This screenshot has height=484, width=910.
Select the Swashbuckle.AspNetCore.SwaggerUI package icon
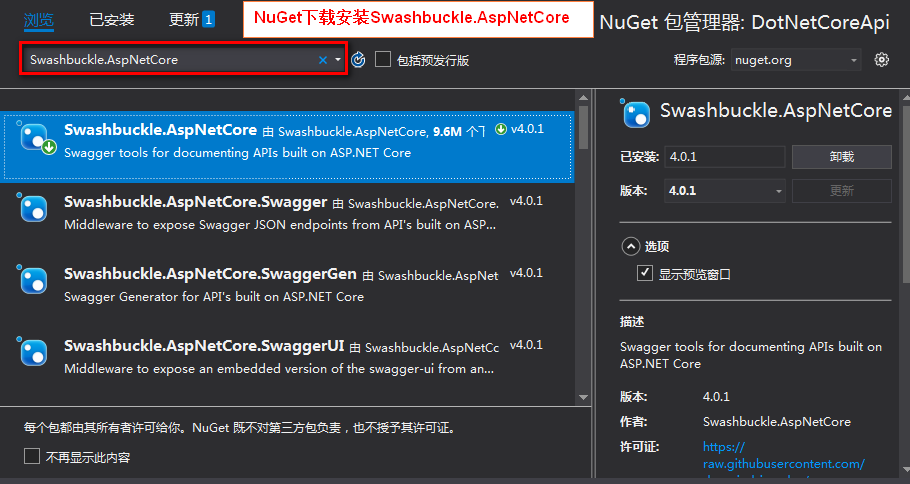pyautogui.click(x=33, y=352)
